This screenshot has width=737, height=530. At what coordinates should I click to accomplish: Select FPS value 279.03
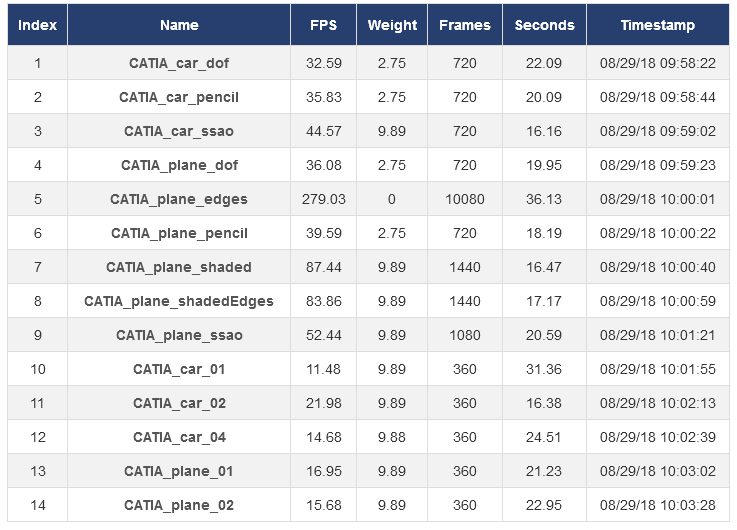[x=323, y=199]
